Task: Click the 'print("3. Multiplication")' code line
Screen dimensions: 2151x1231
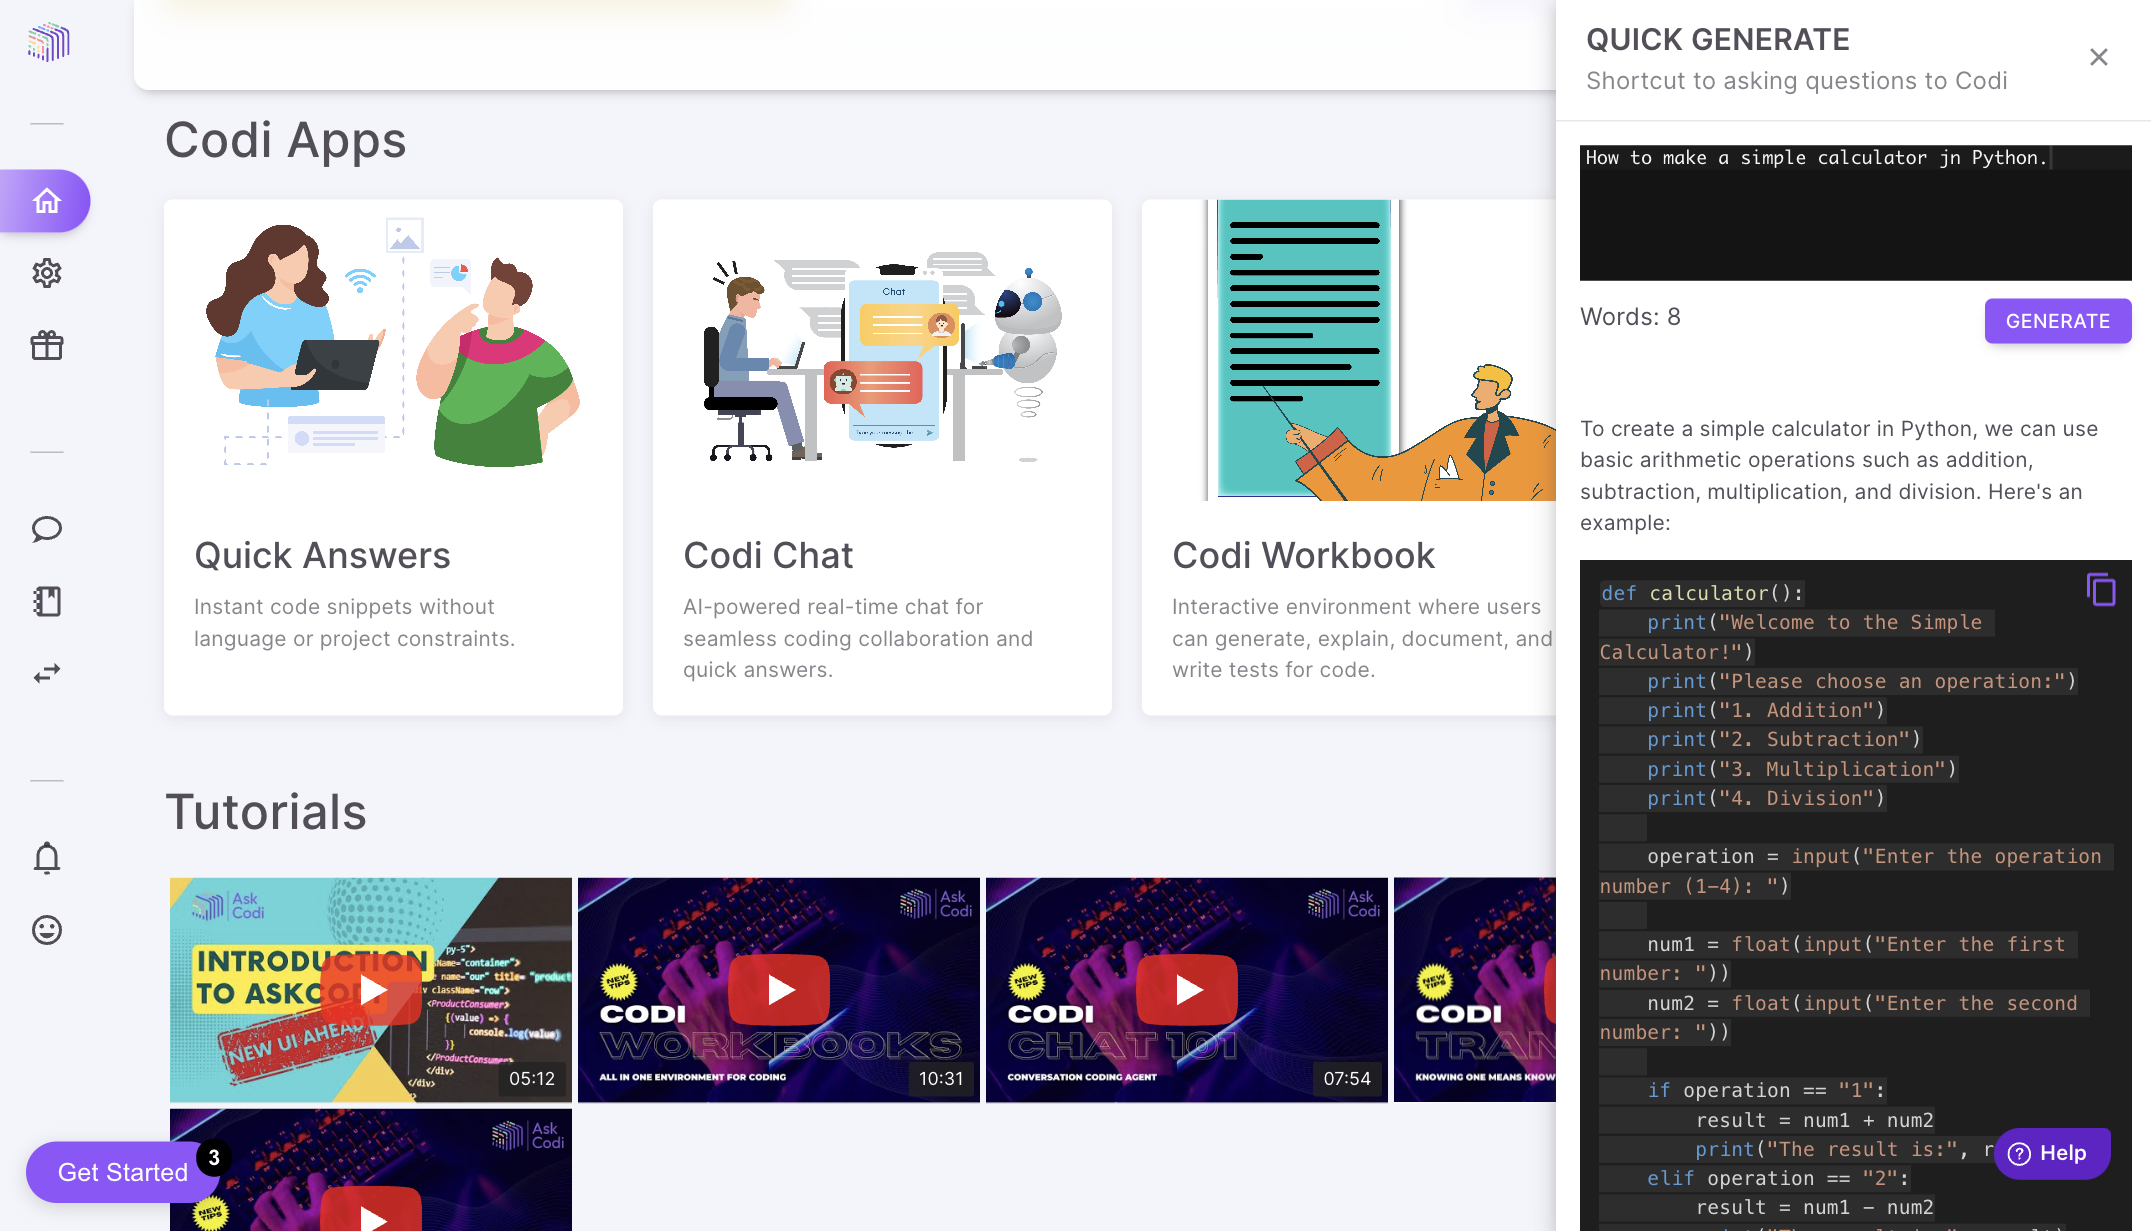Action: 1802,769
